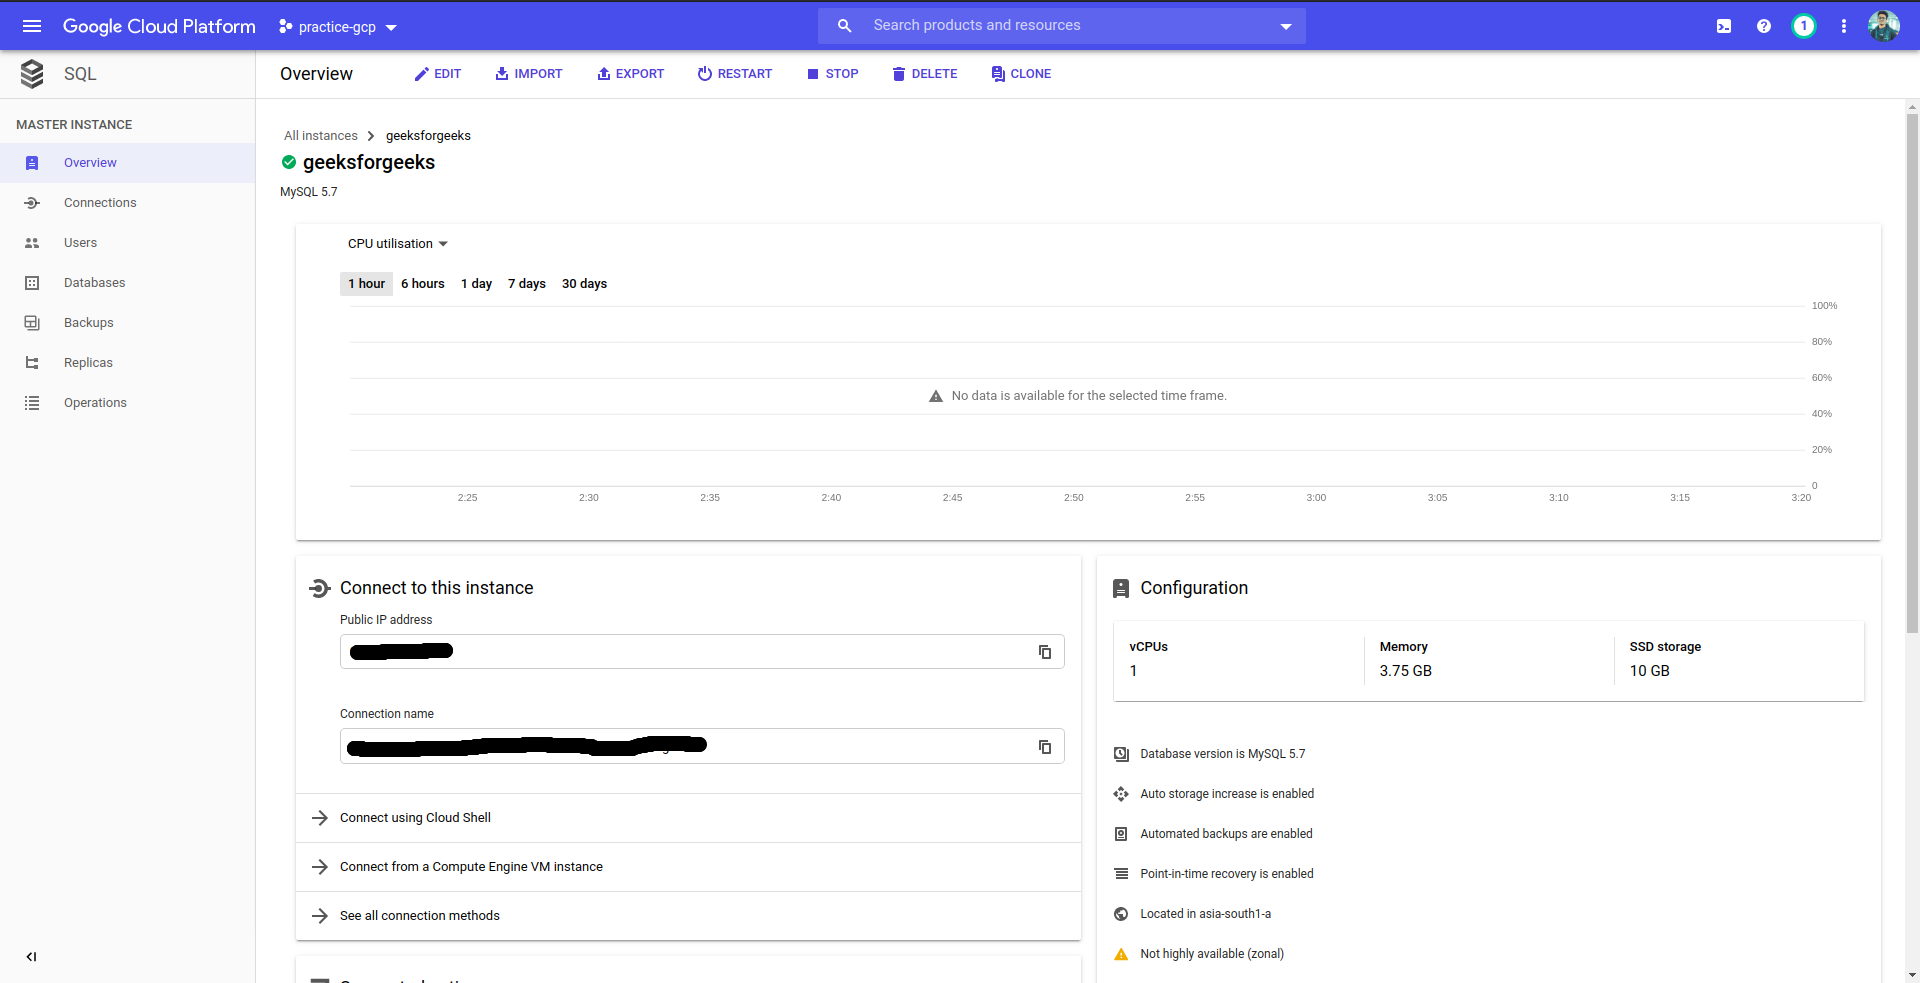
Task: Open the practice-gcp project selector
Action: coord(337,27)
